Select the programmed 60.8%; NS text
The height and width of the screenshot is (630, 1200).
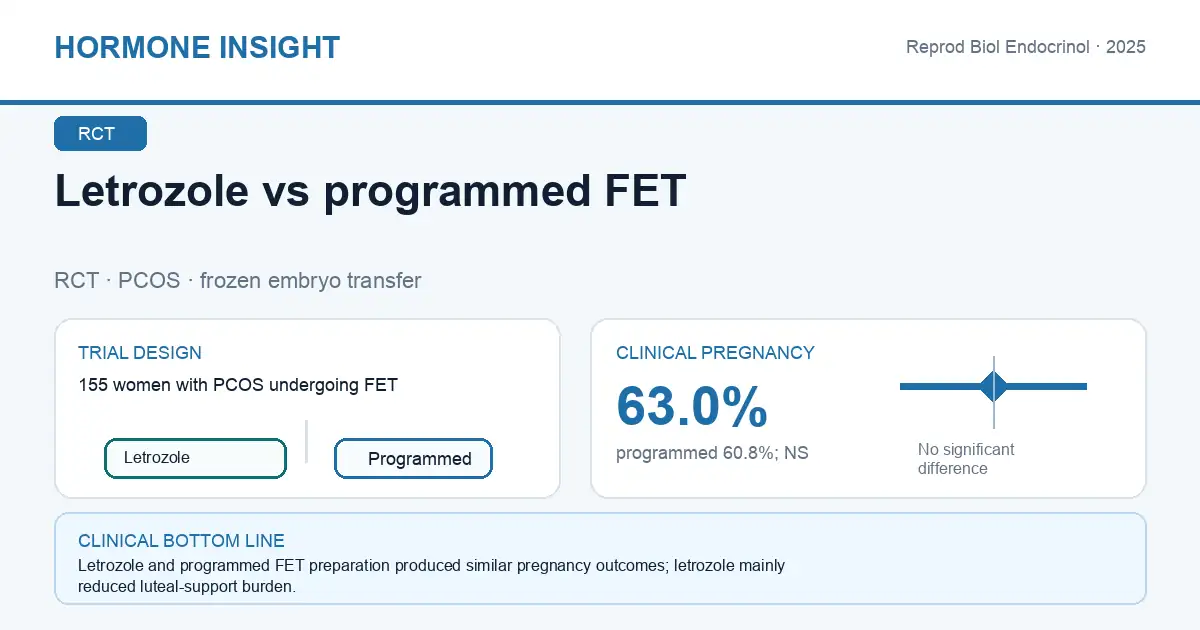pyautogui.click(x=712, y=453)
